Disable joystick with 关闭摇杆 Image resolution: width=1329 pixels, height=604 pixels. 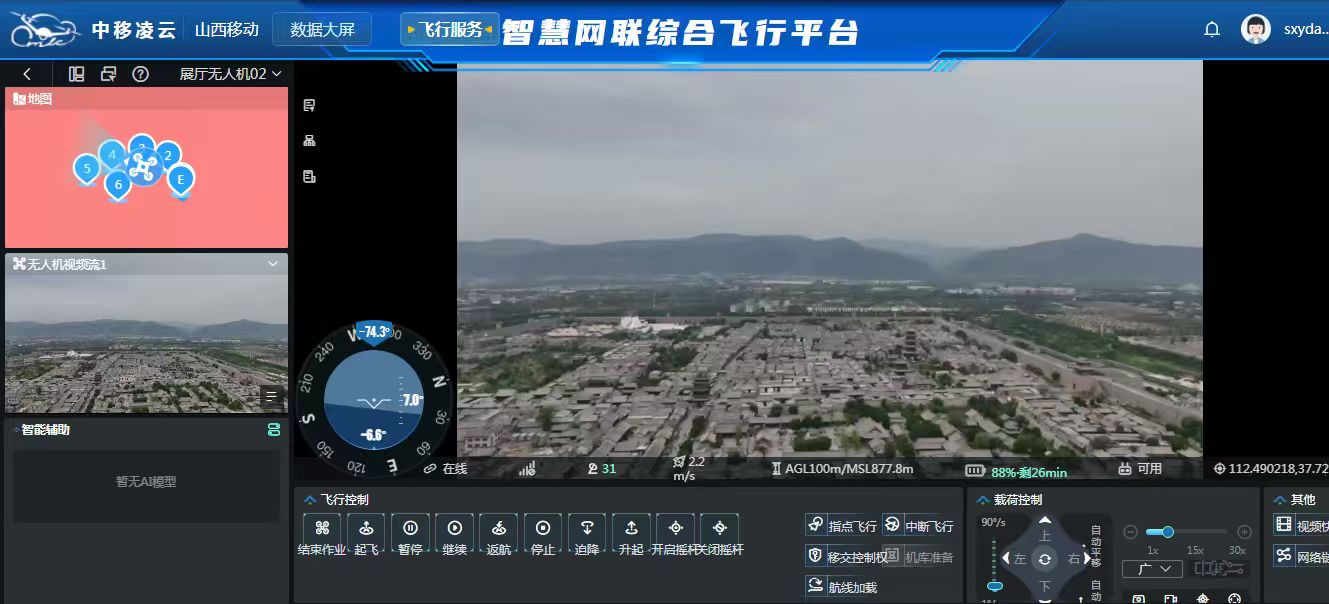click(x=719, y=528)
